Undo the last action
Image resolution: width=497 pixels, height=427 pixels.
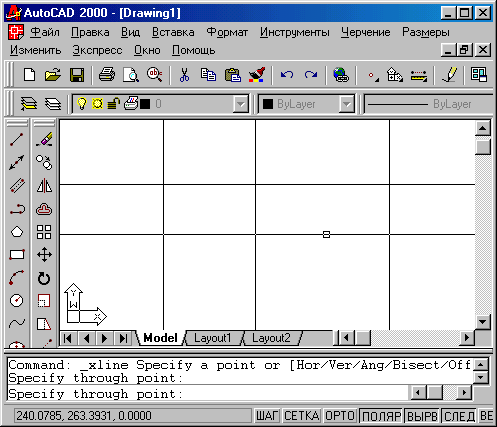click(x=287, y=74)
